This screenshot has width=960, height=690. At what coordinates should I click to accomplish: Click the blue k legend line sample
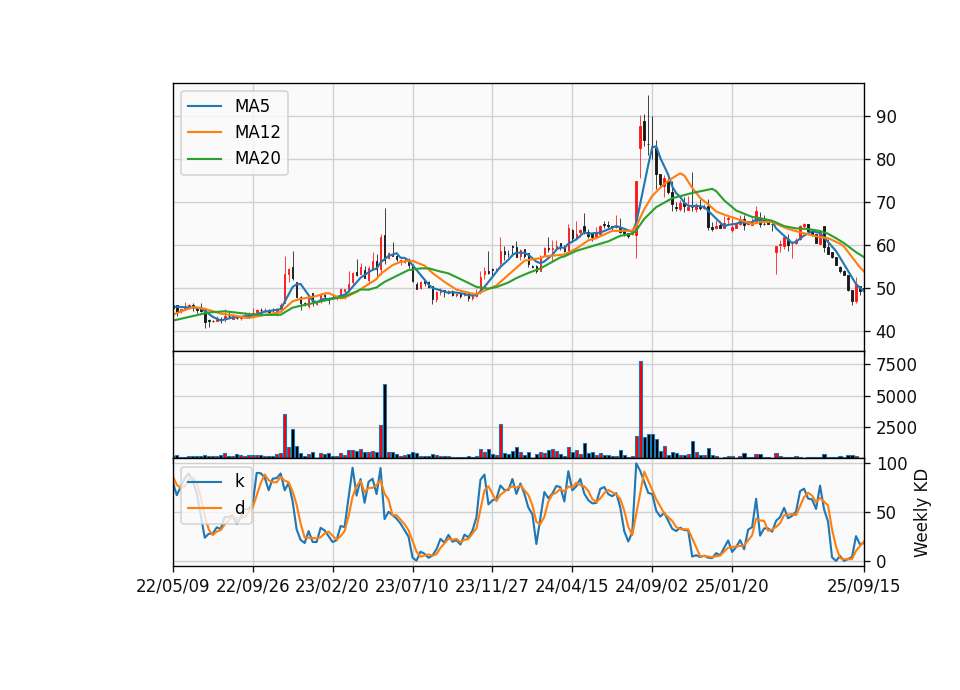point(204,481)
